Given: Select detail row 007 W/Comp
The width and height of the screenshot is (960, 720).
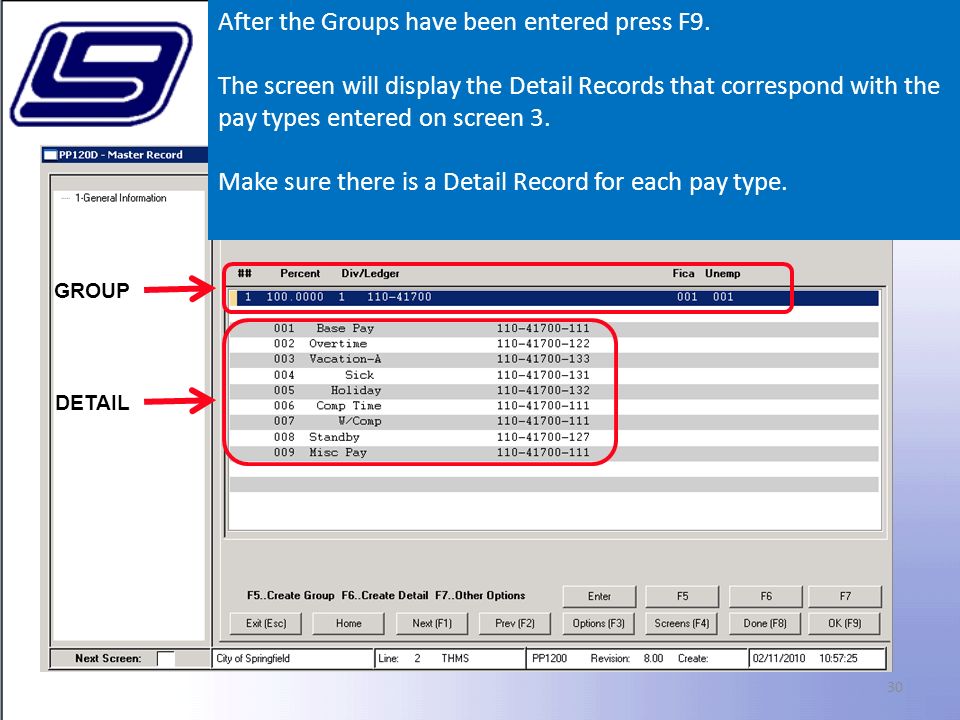Looking at the screenshot, I should coord(554,421).
